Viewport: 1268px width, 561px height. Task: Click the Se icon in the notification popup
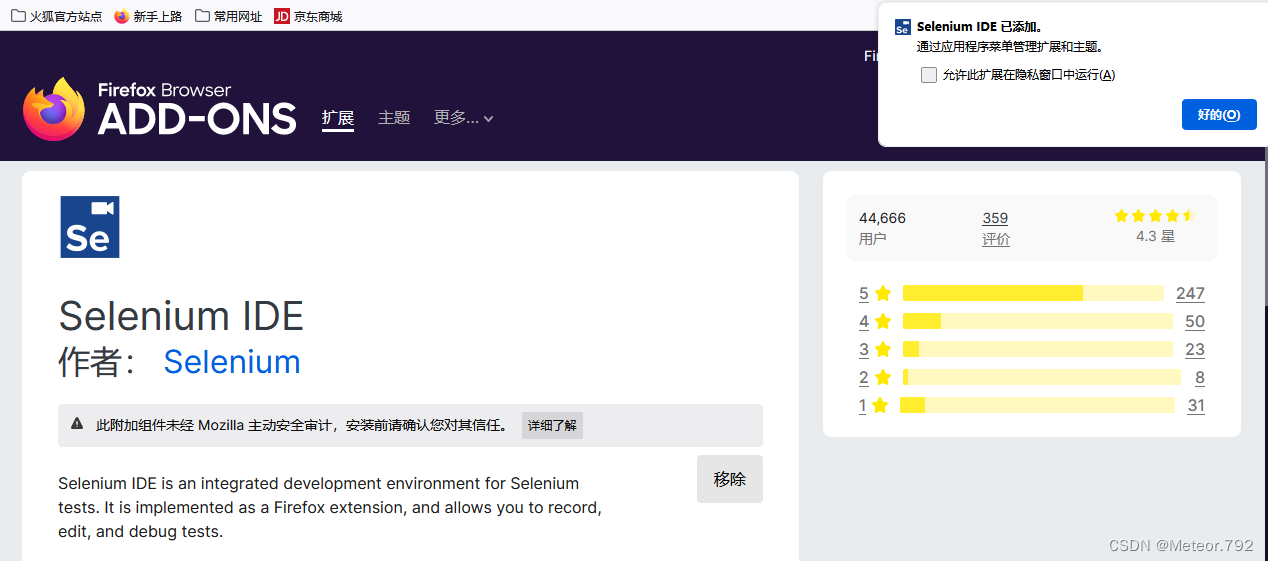(x=903, y=27)
